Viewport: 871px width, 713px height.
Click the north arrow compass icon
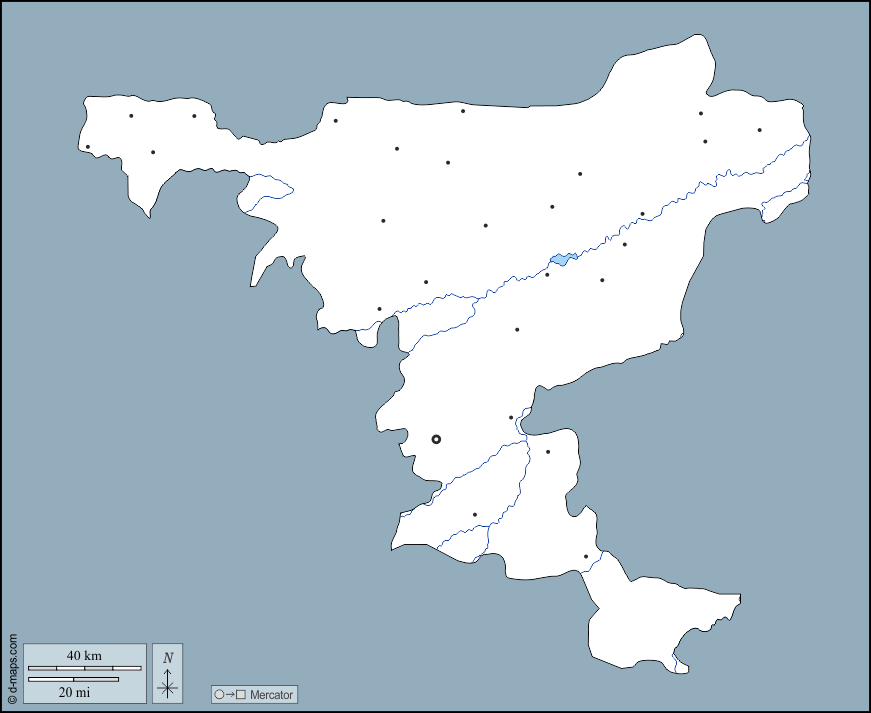point(167,683)
